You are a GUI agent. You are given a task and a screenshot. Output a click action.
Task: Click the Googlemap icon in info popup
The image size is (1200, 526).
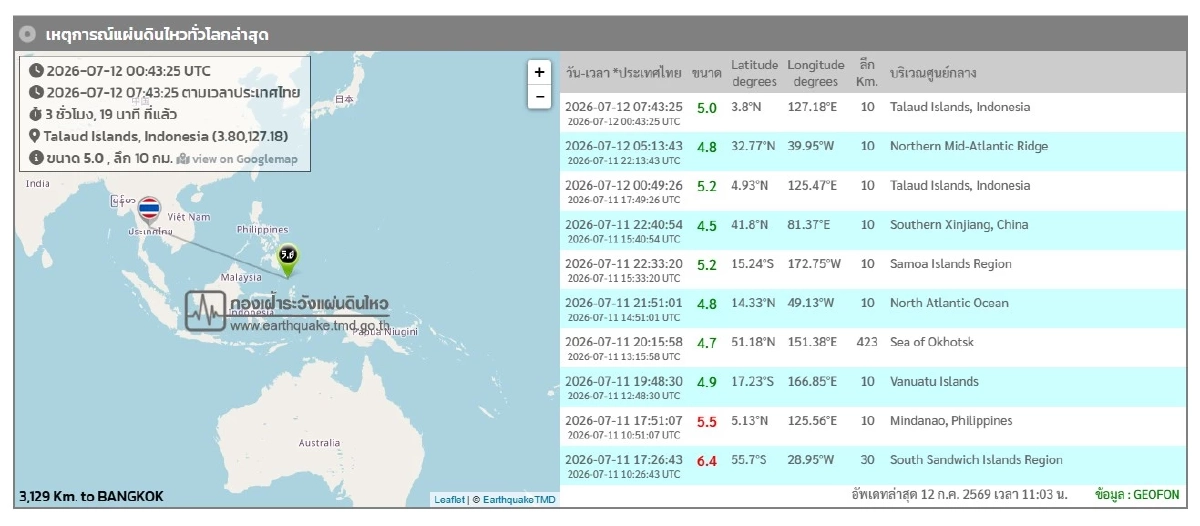pos(183,158)
